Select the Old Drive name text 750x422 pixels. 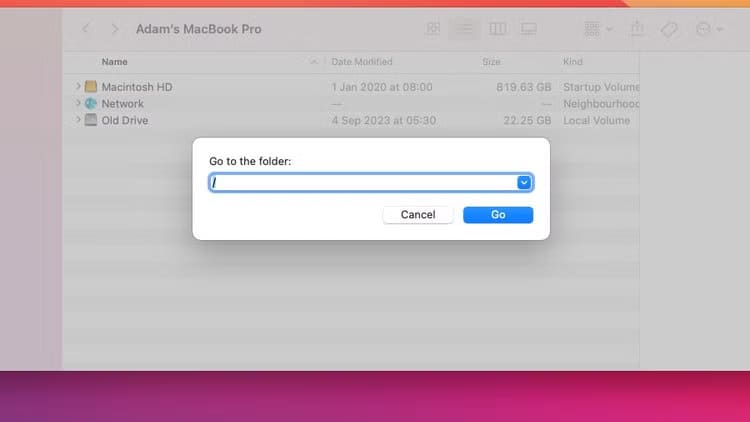point(125,121)
